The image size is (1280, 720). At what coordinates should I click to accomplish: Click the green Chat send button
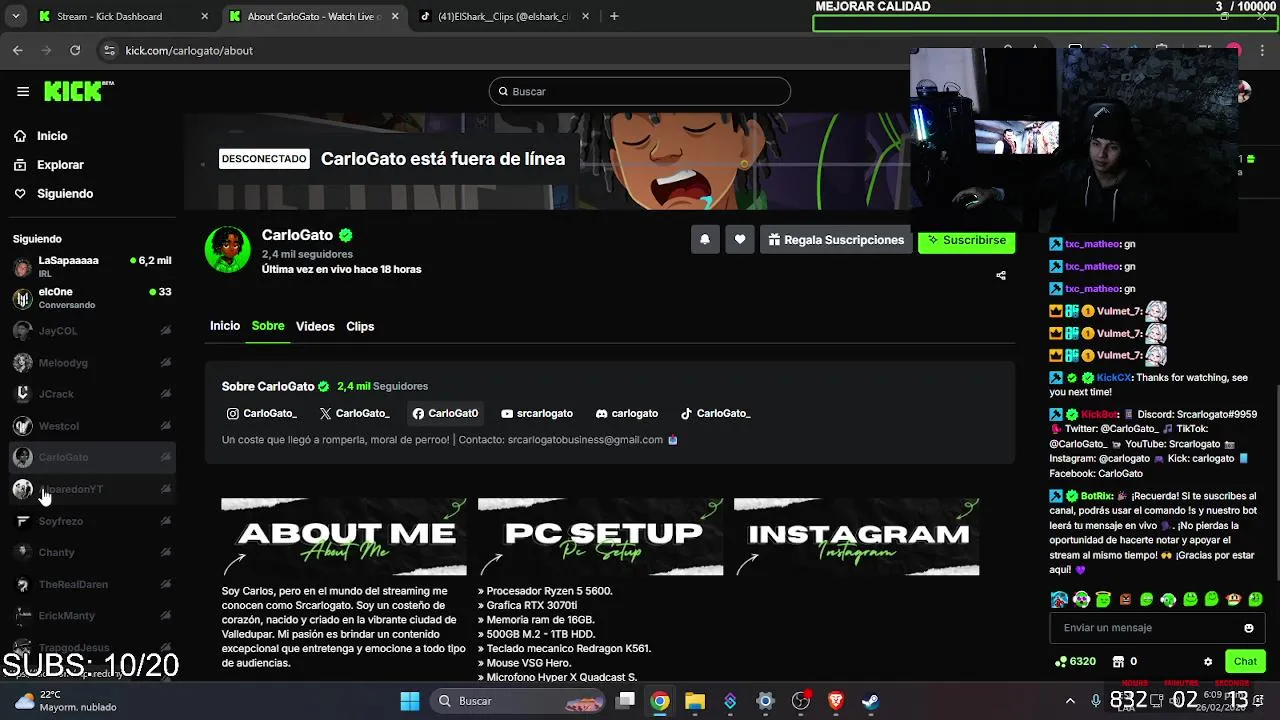pos(1245,661)
